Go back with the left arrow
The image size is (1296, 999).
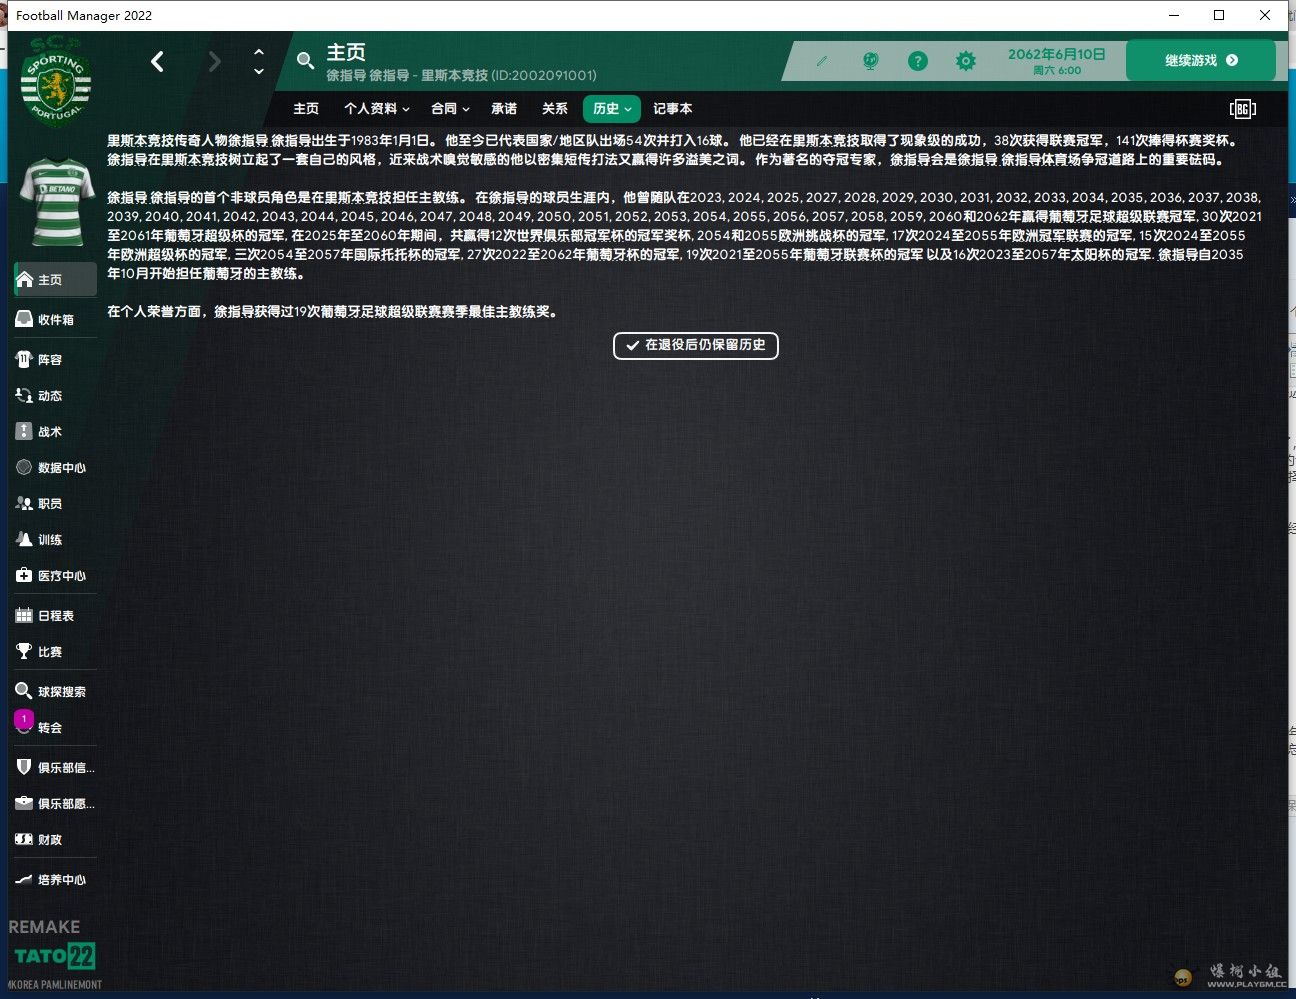coord(158,62)
